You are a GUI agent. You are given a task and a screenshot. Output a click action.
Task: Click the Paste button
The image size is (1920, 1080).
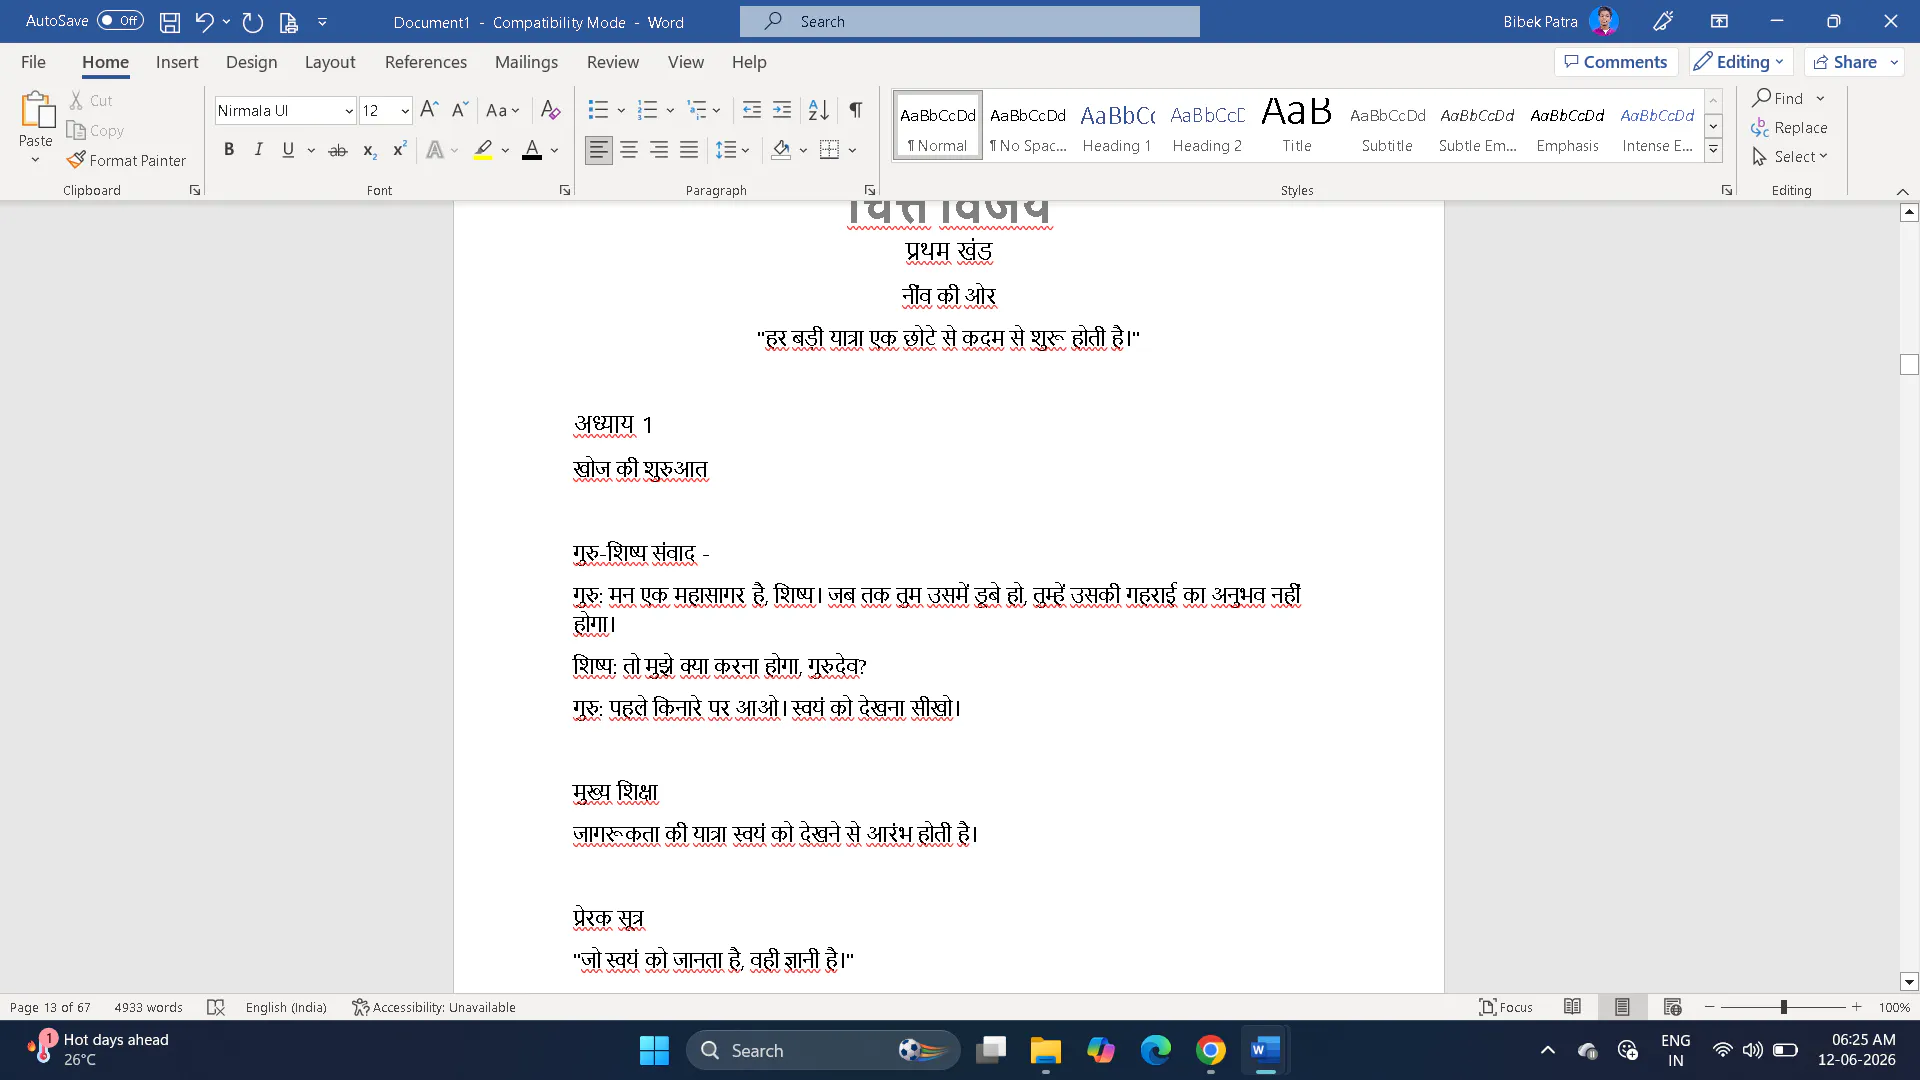click(x=36, y=128)
